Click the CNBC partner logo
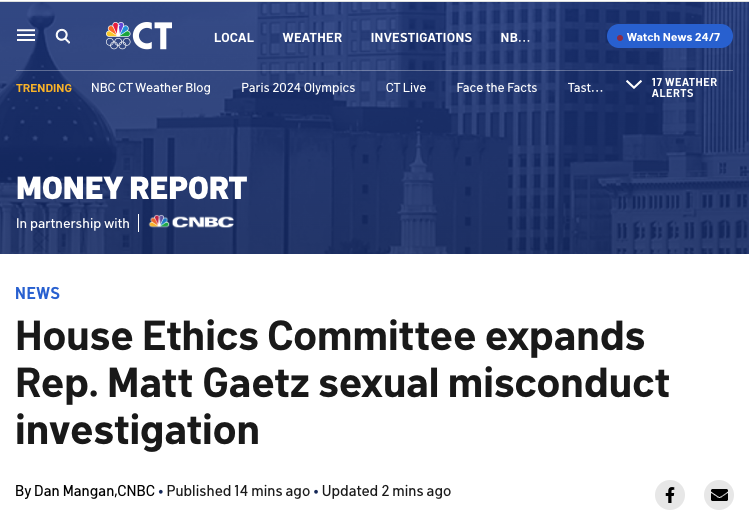This screenshot has width=749, height=513. [x=191, y=222]
